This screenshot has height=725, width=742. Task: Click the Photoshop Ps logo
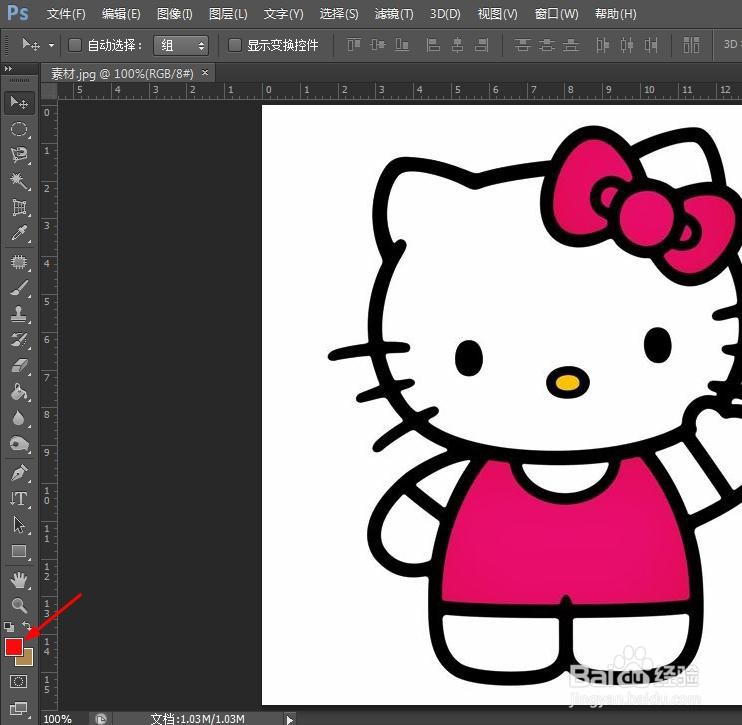pyautogui.click(x=18, y=13)
